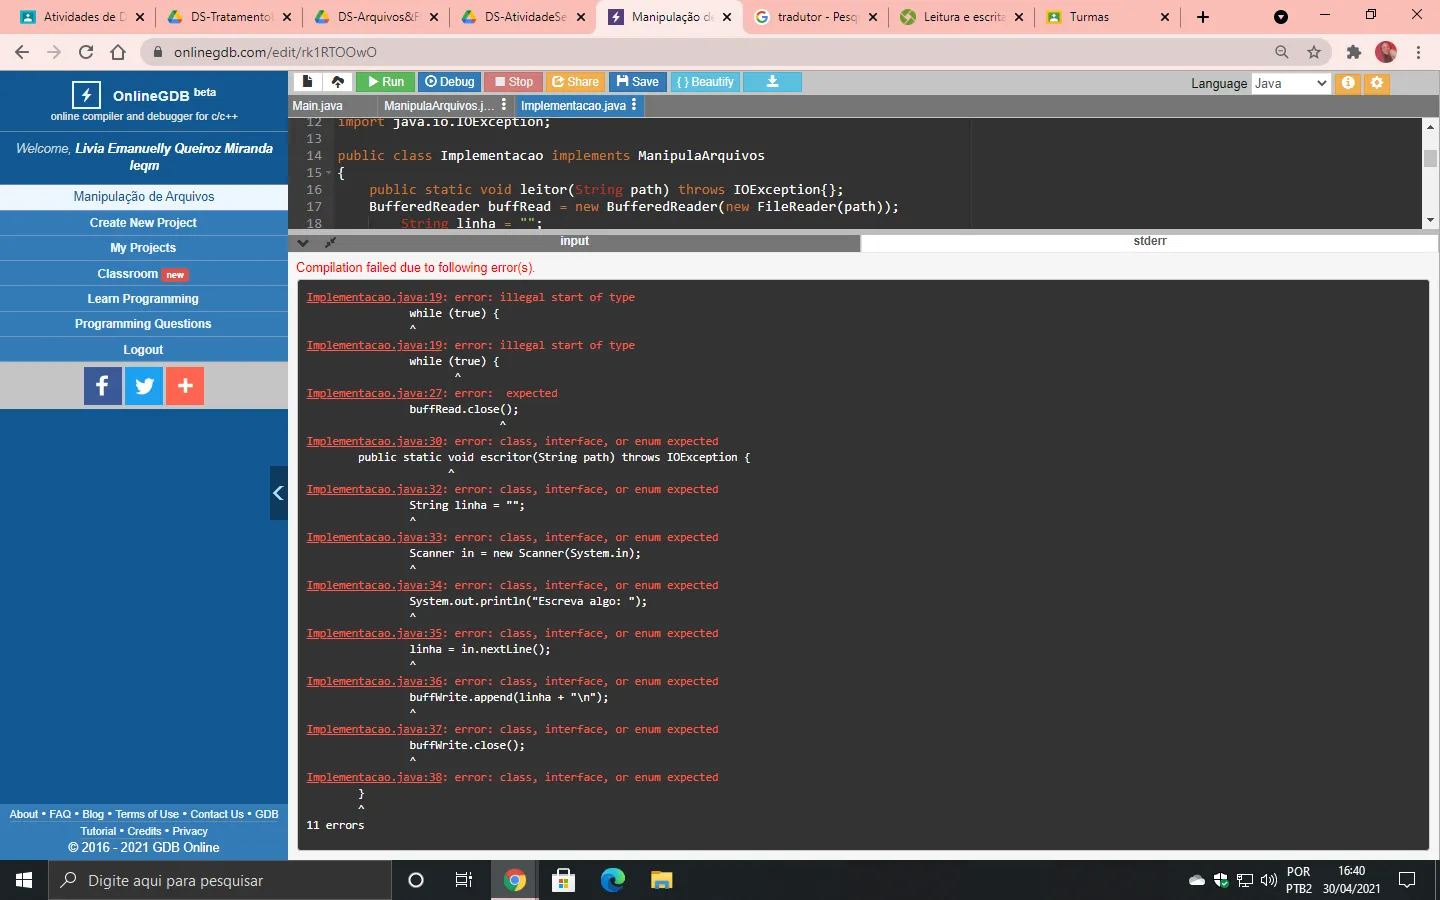Beautify the source code
The width and height of the screenshot is (1440, 900).
pyautogui.click(x=705, y=82)
